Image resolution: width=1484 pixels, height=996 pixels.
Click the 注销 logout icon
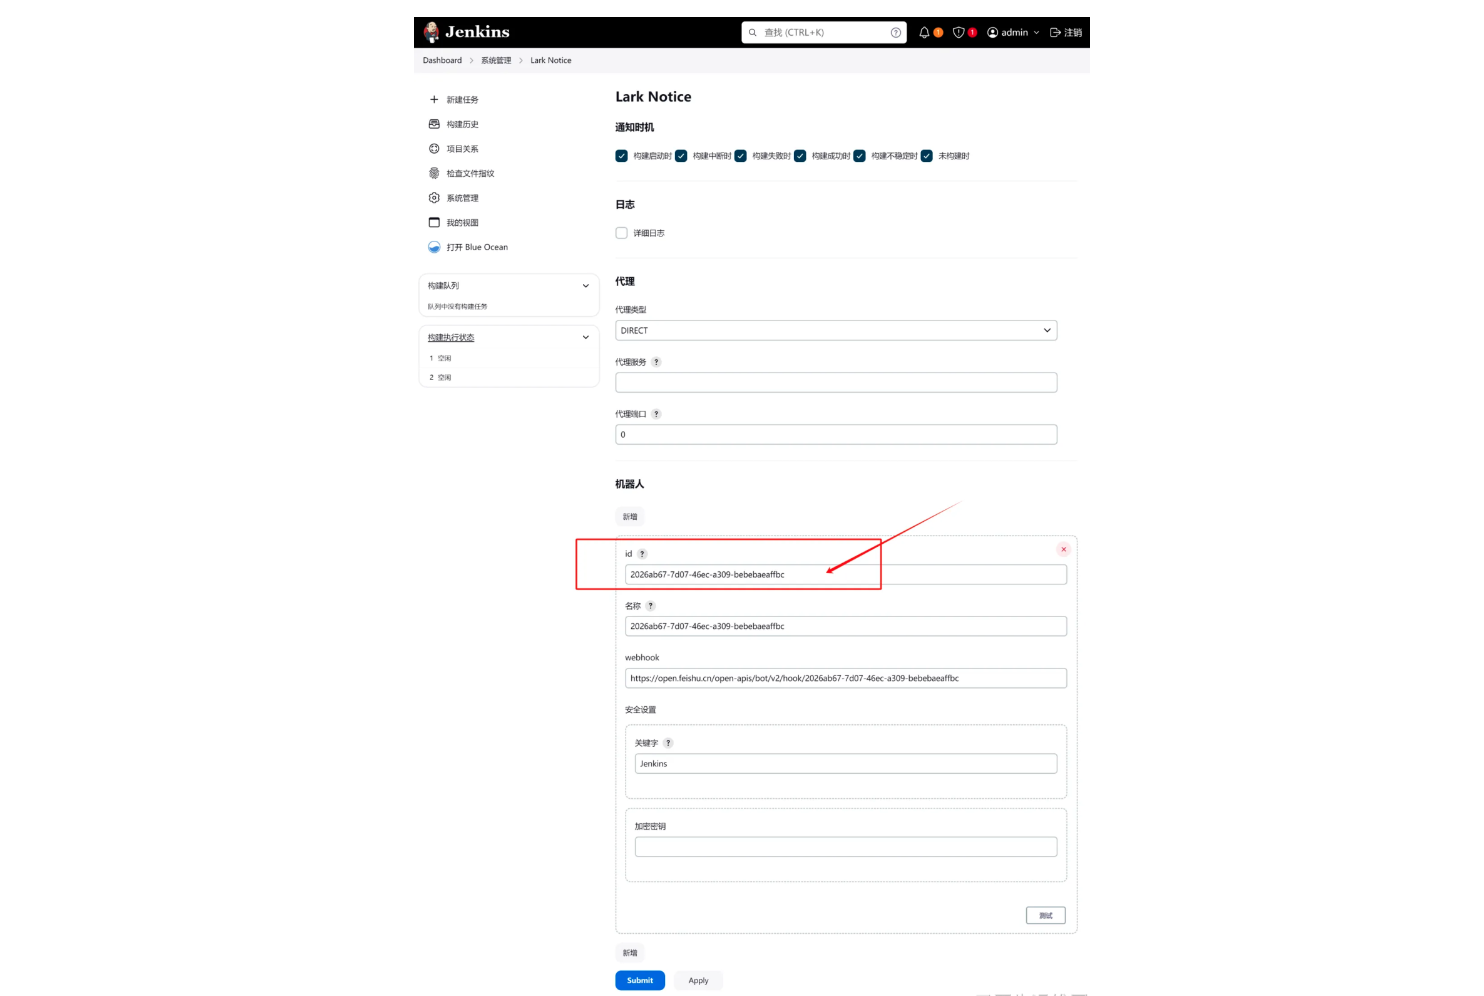coord(1055,32)
